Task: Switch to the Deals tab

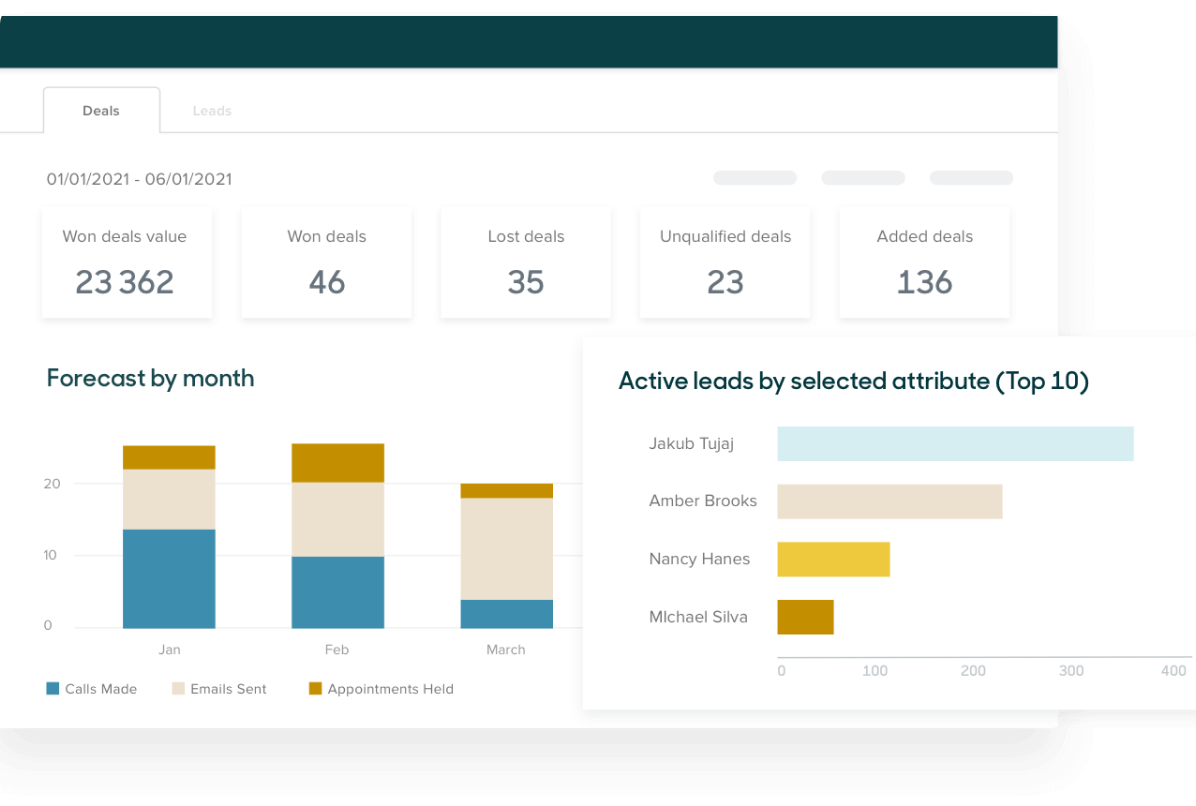Action: (101, 111)
